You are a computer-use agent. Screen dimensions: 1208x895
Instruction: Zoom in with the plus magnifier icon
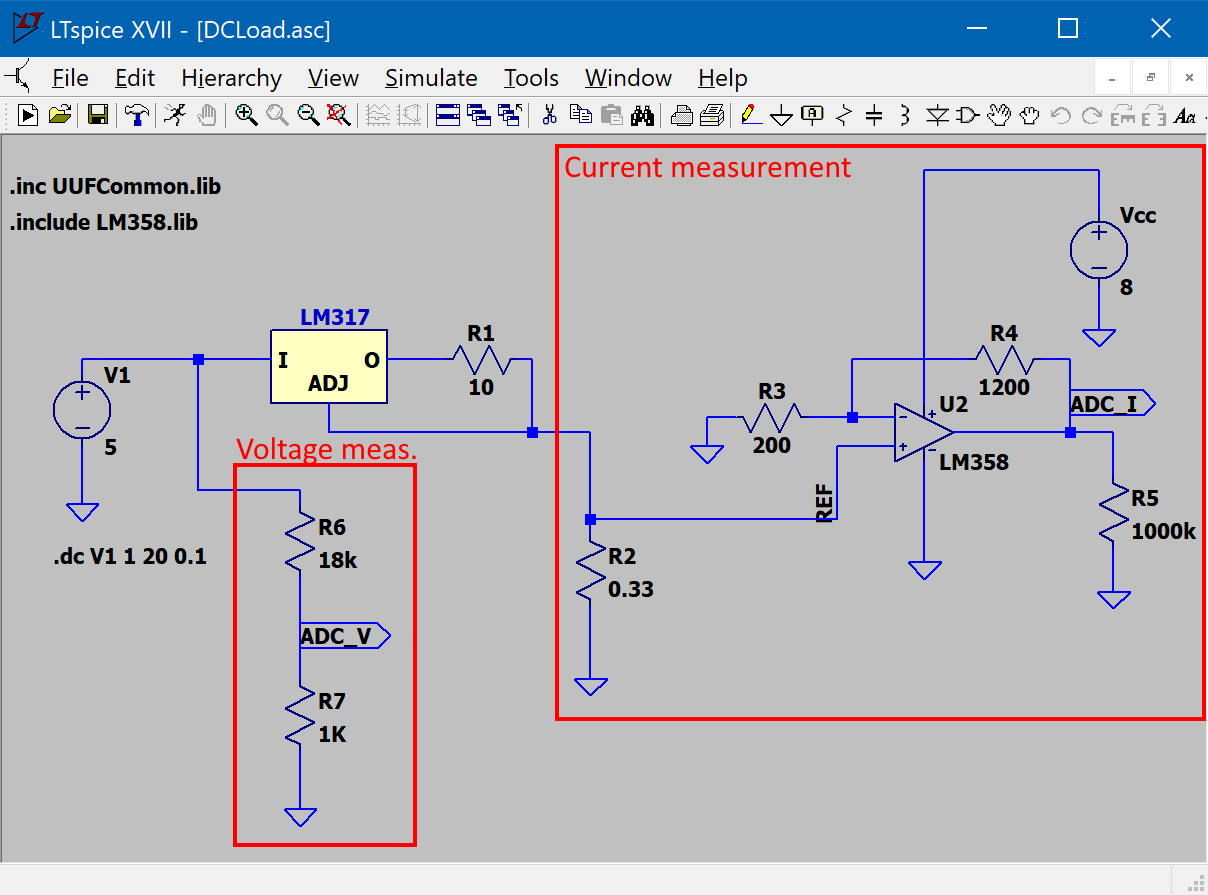pyautogui.click(x=246, y=115)
